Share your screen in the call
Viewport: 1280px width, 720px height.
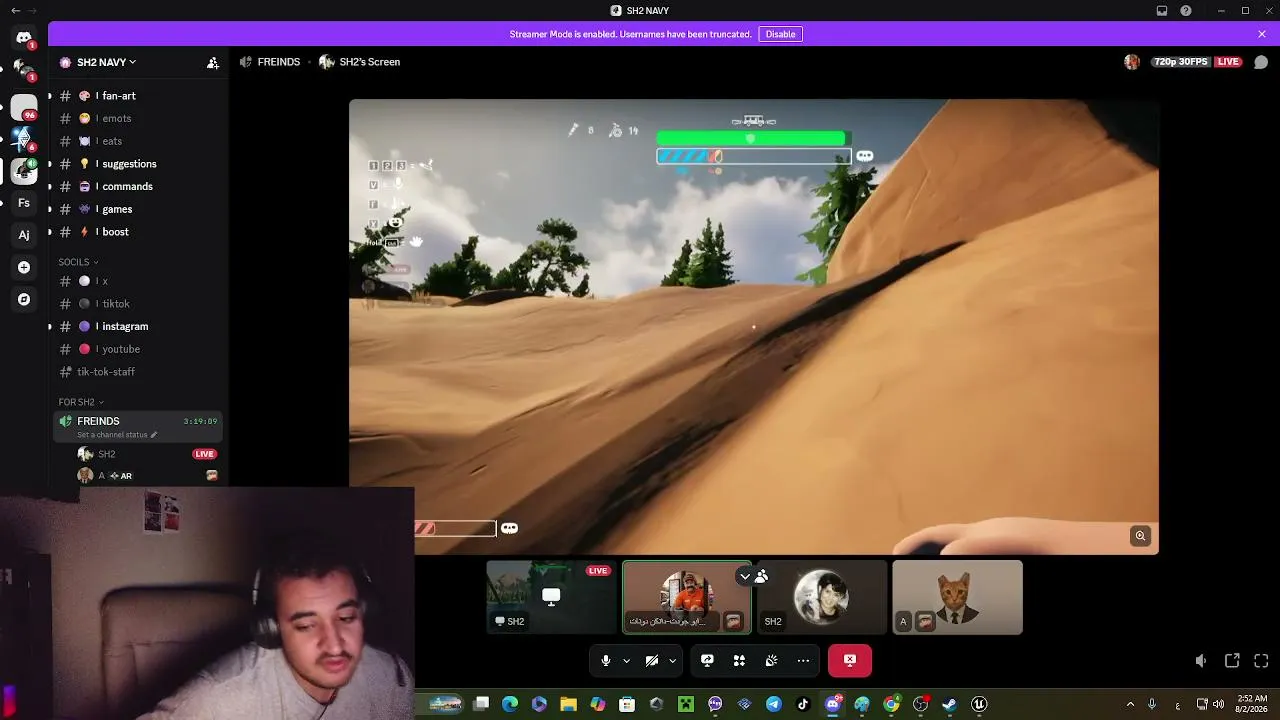(x=707, y=660)
